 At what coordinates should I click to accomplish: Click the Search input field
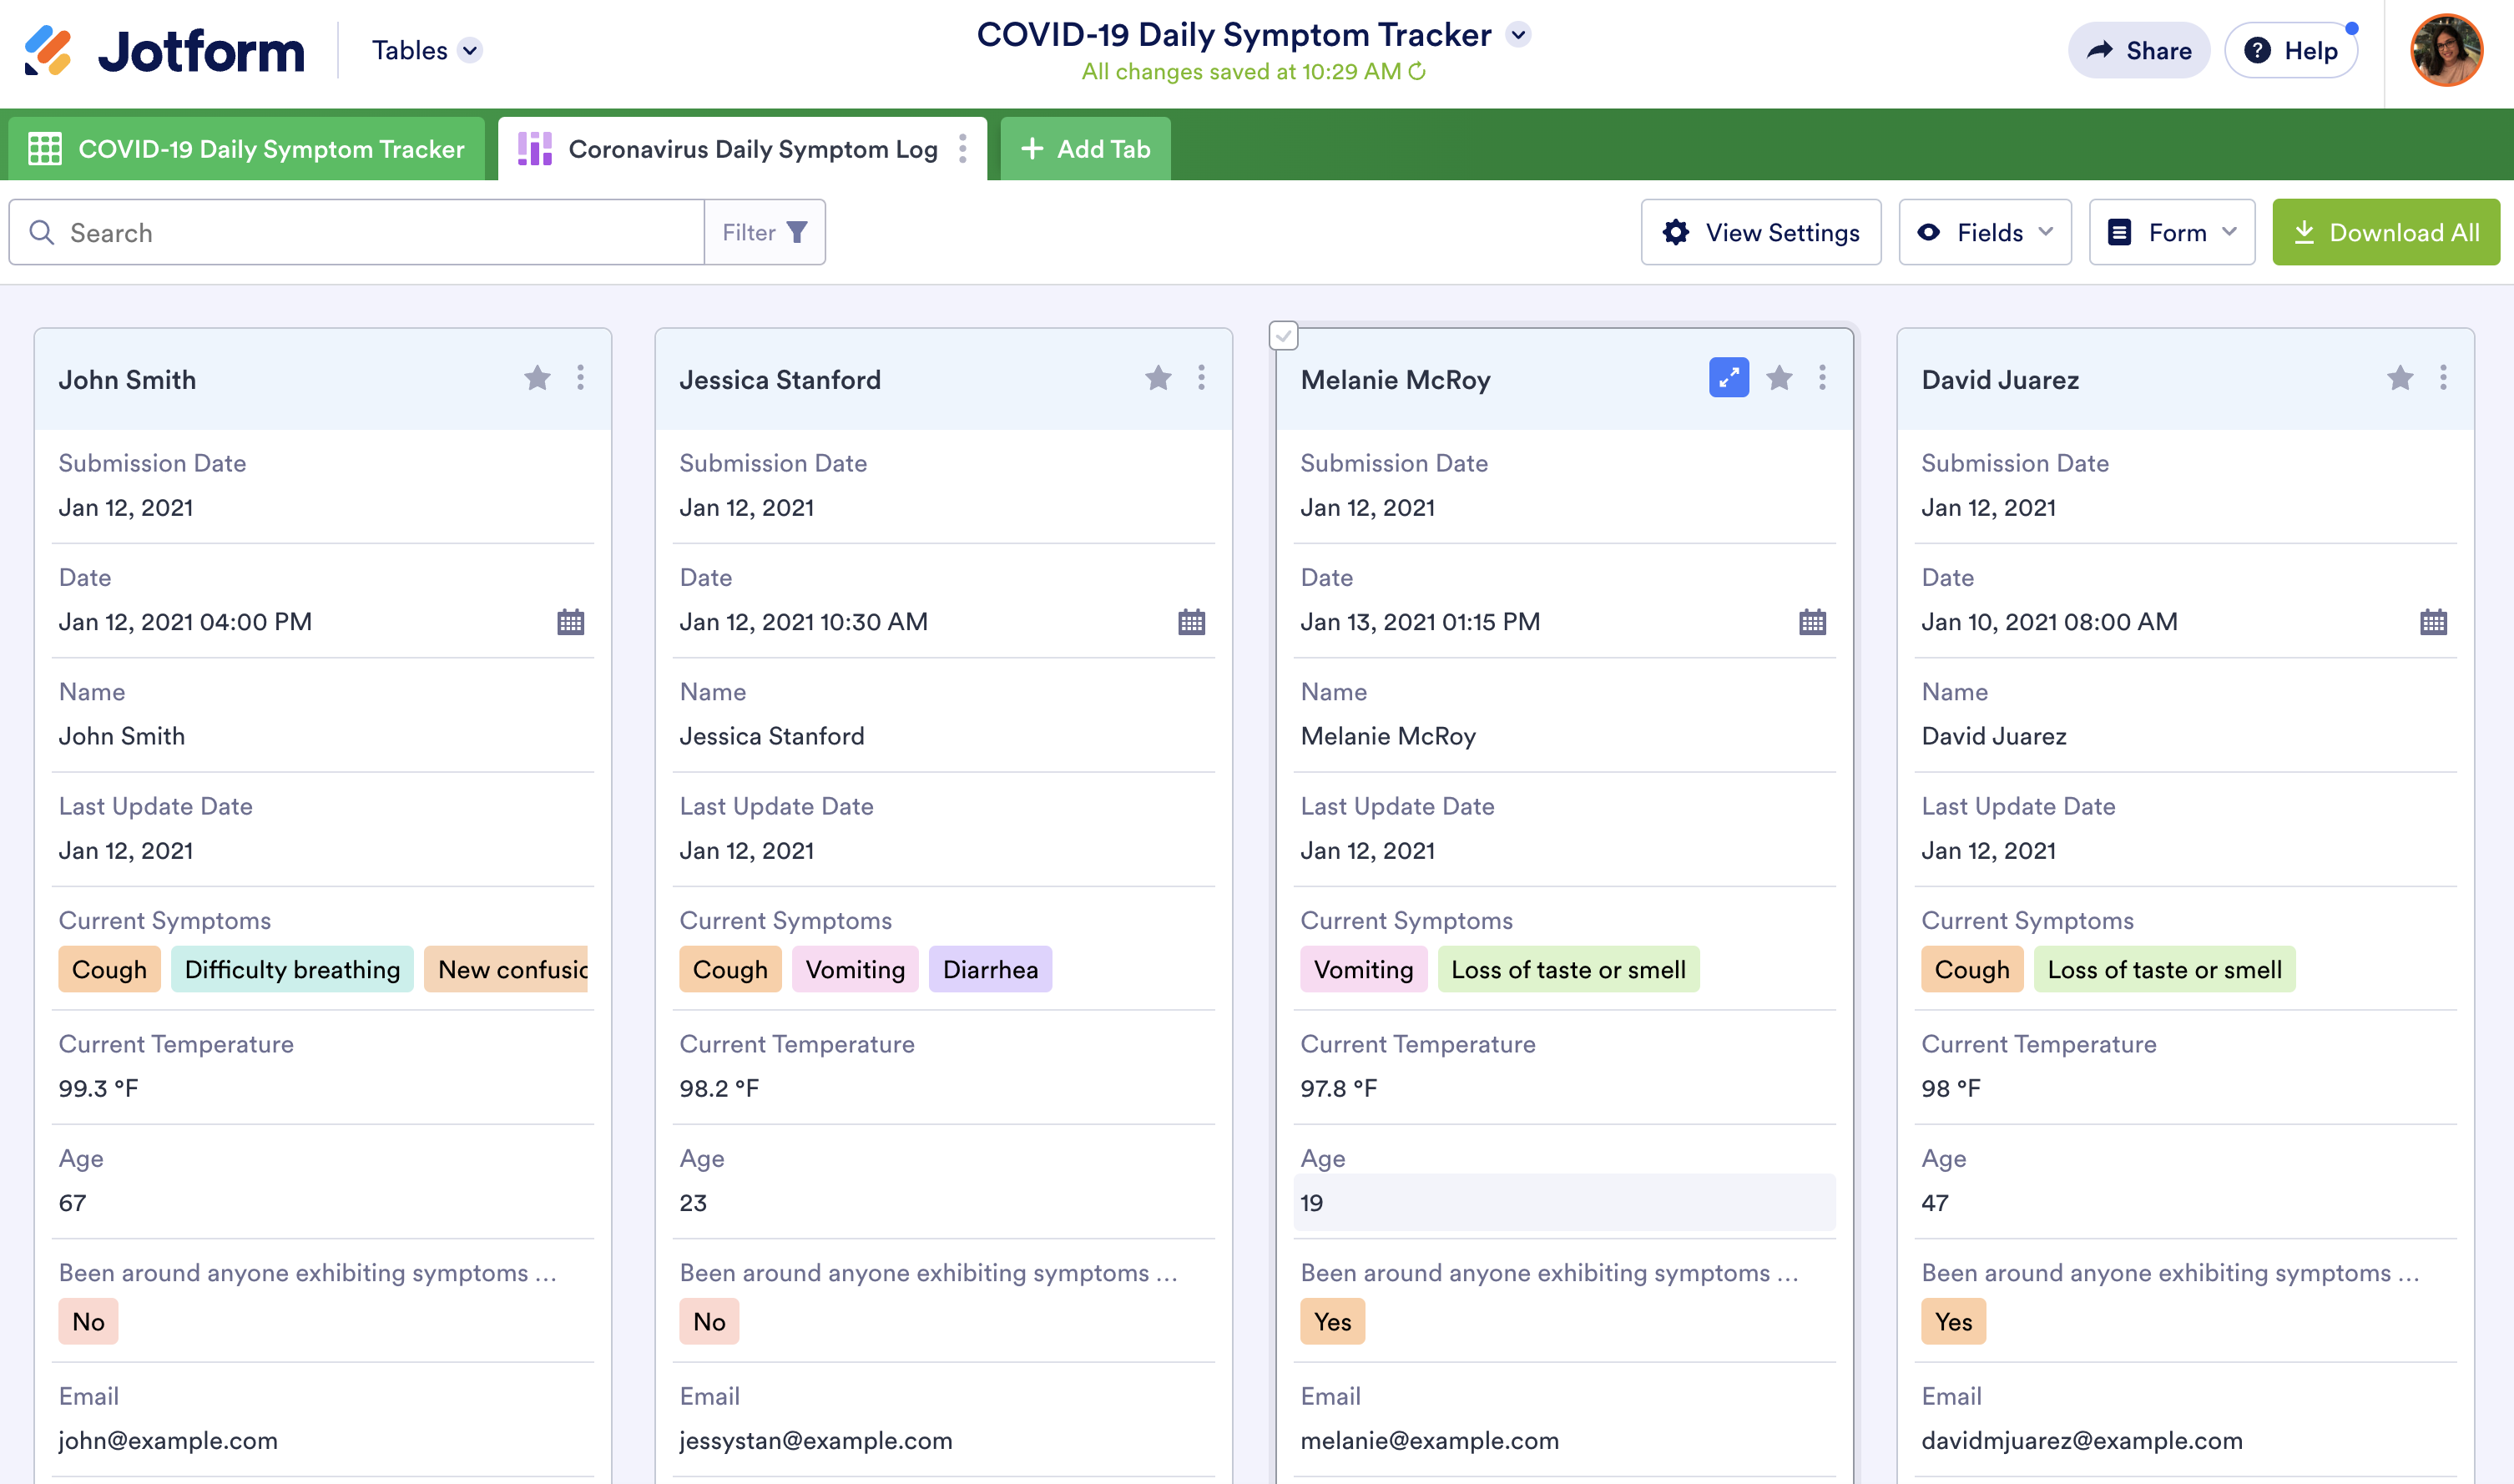tap(380, 232)
